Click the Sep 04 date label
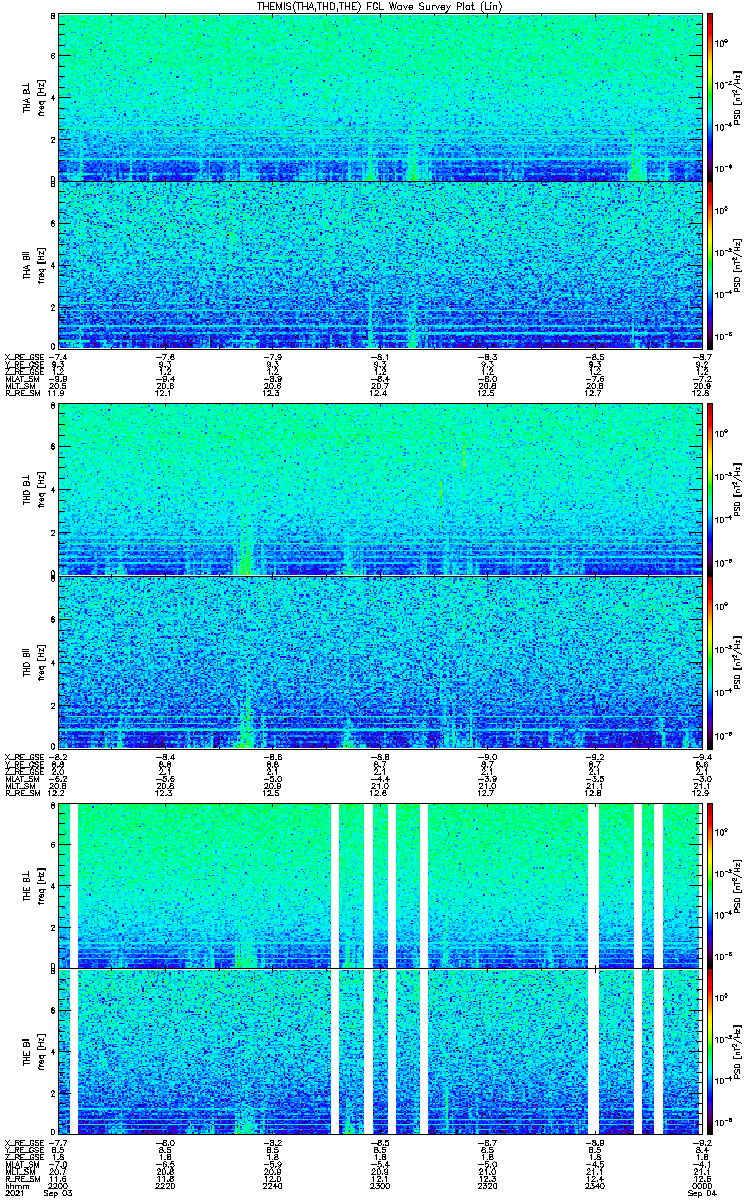750x1200 pixels. 702,1194
